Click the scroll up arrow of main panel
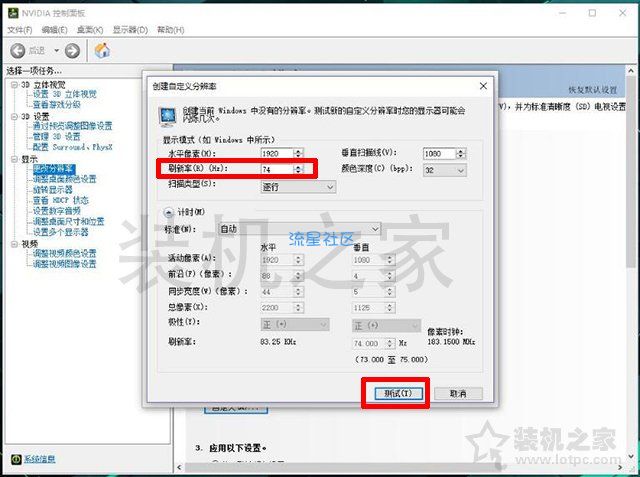This screenshot has width=640, height=477. [631, 70]
